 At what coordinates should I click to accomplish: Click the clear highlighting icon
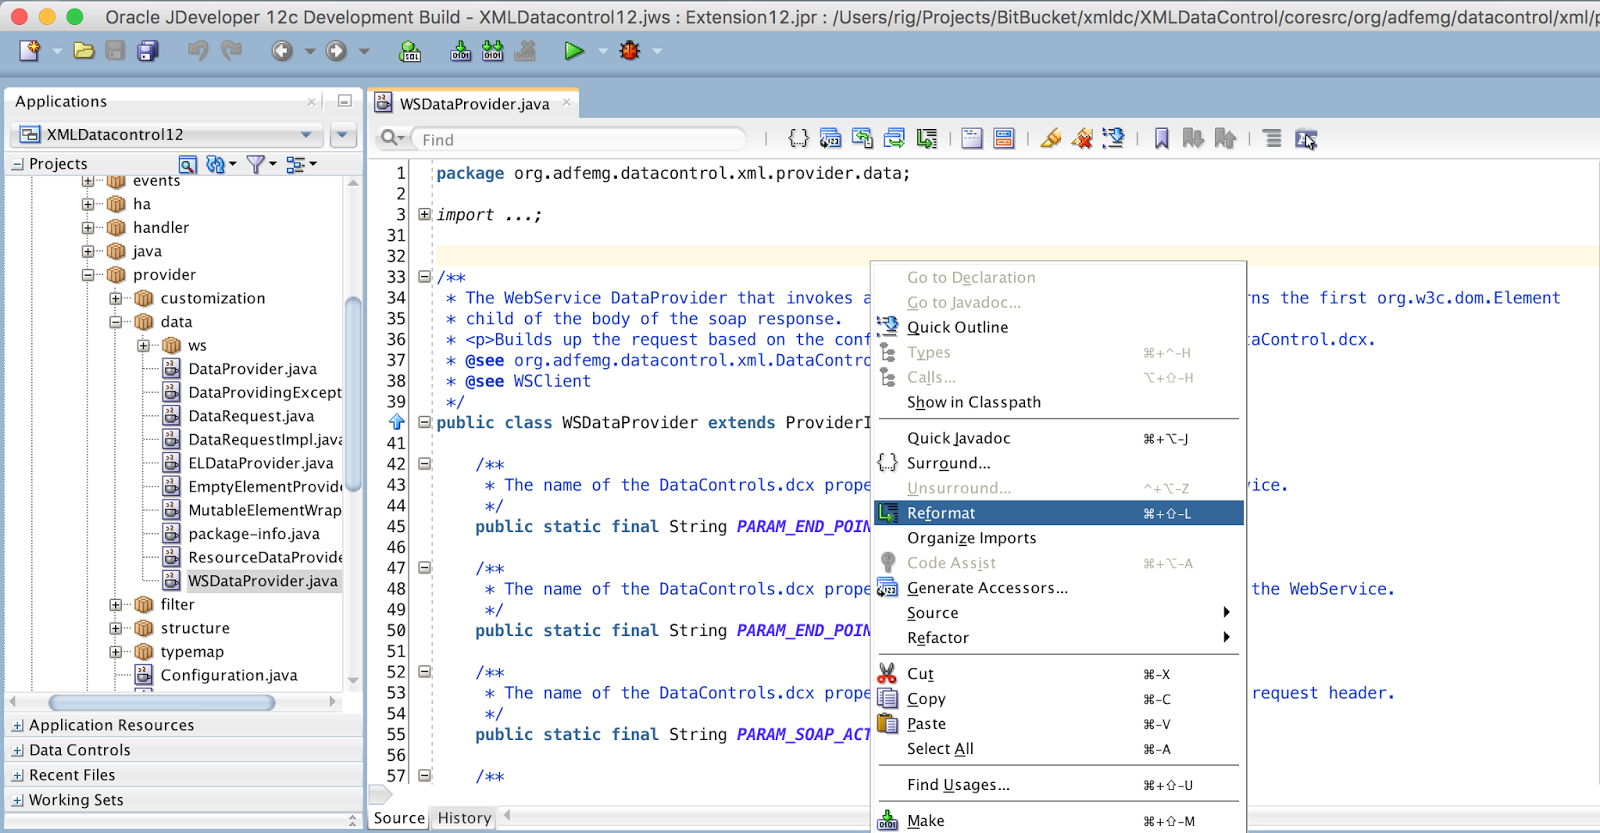[x=1082, y=139]
